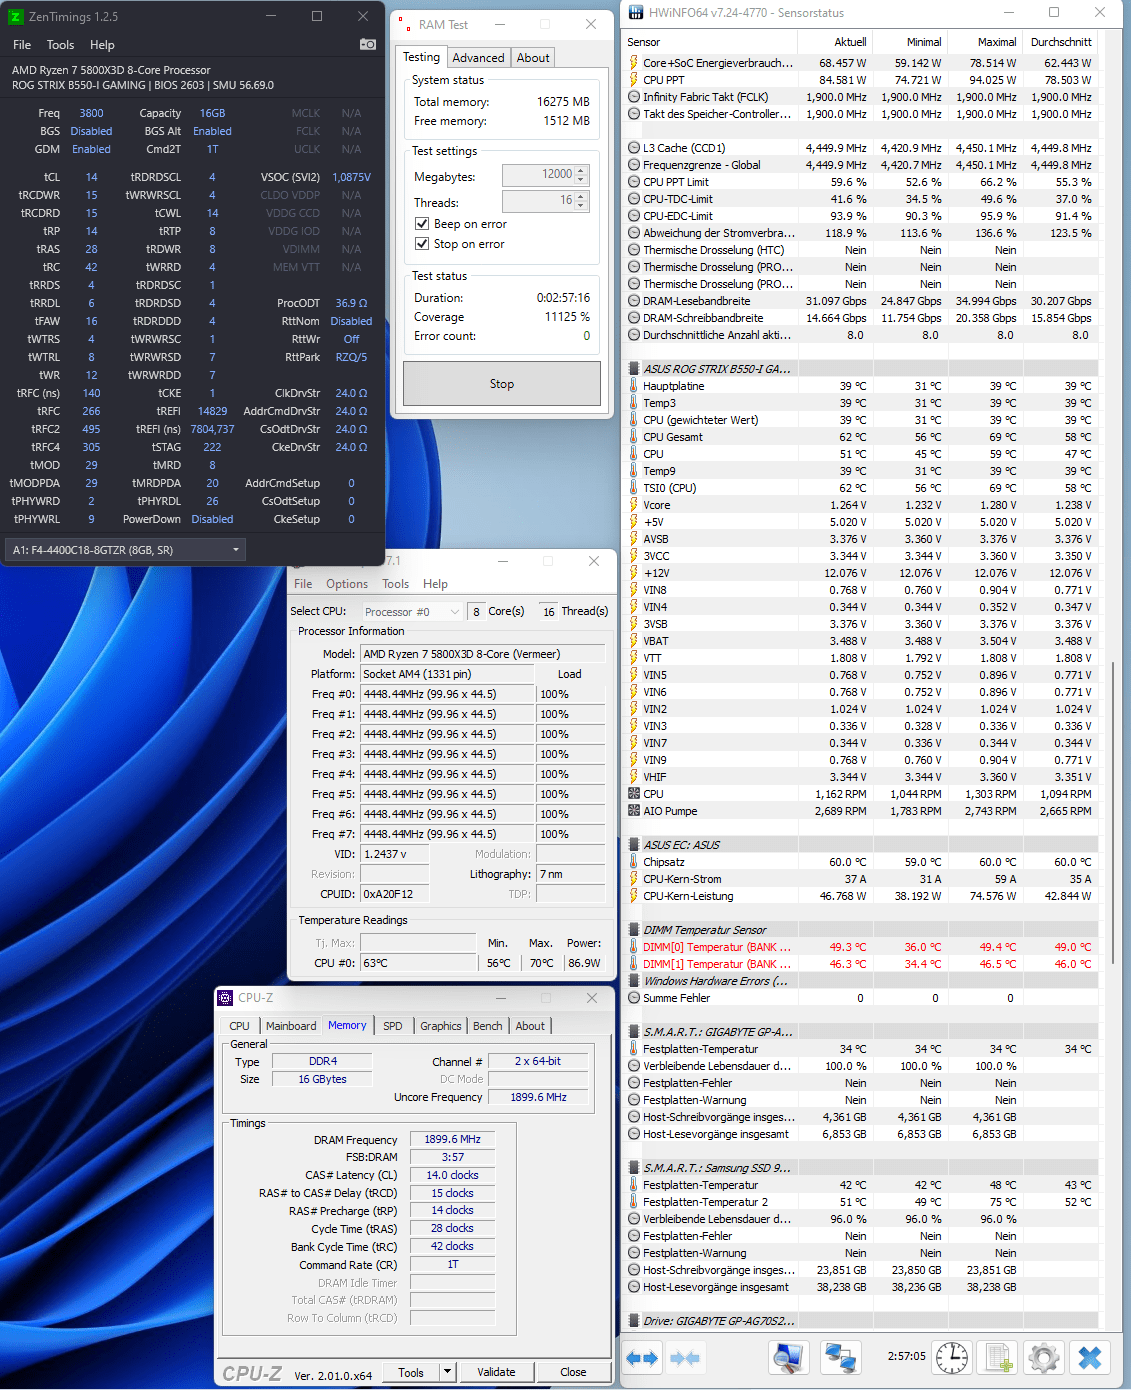This screenshot has width=1131, height=1390.
Task: Open the ZenTimings Tools menu
Action: [x=60, y=45]
